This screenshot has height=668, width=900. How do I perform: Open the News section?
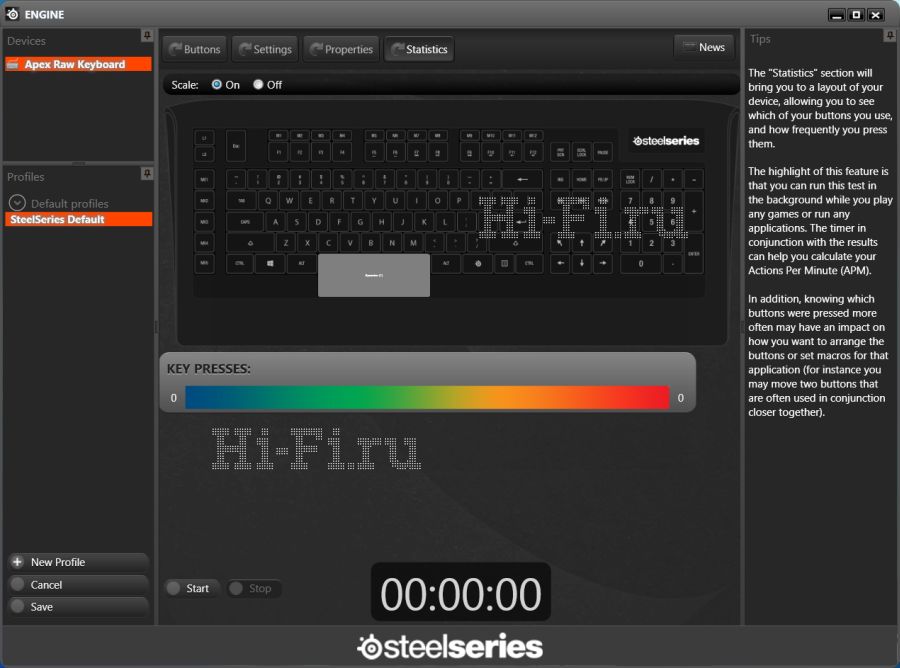pyautogui.click(x=703, y=47)
